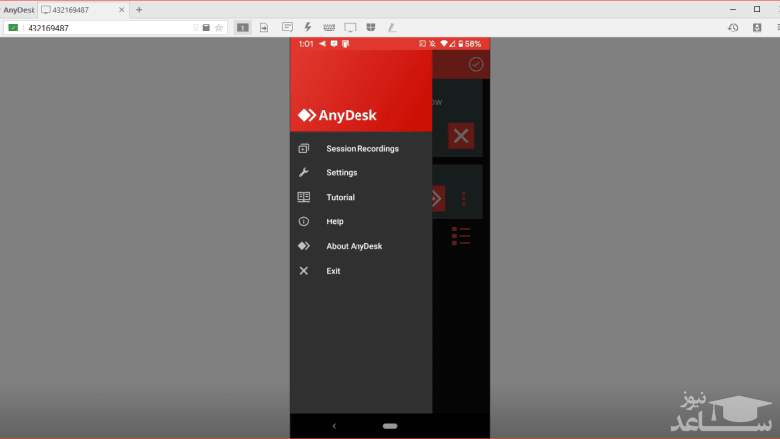Click the chat icon in the toolbar
This screenshot has height=439, width=780.
pos(288,27)
